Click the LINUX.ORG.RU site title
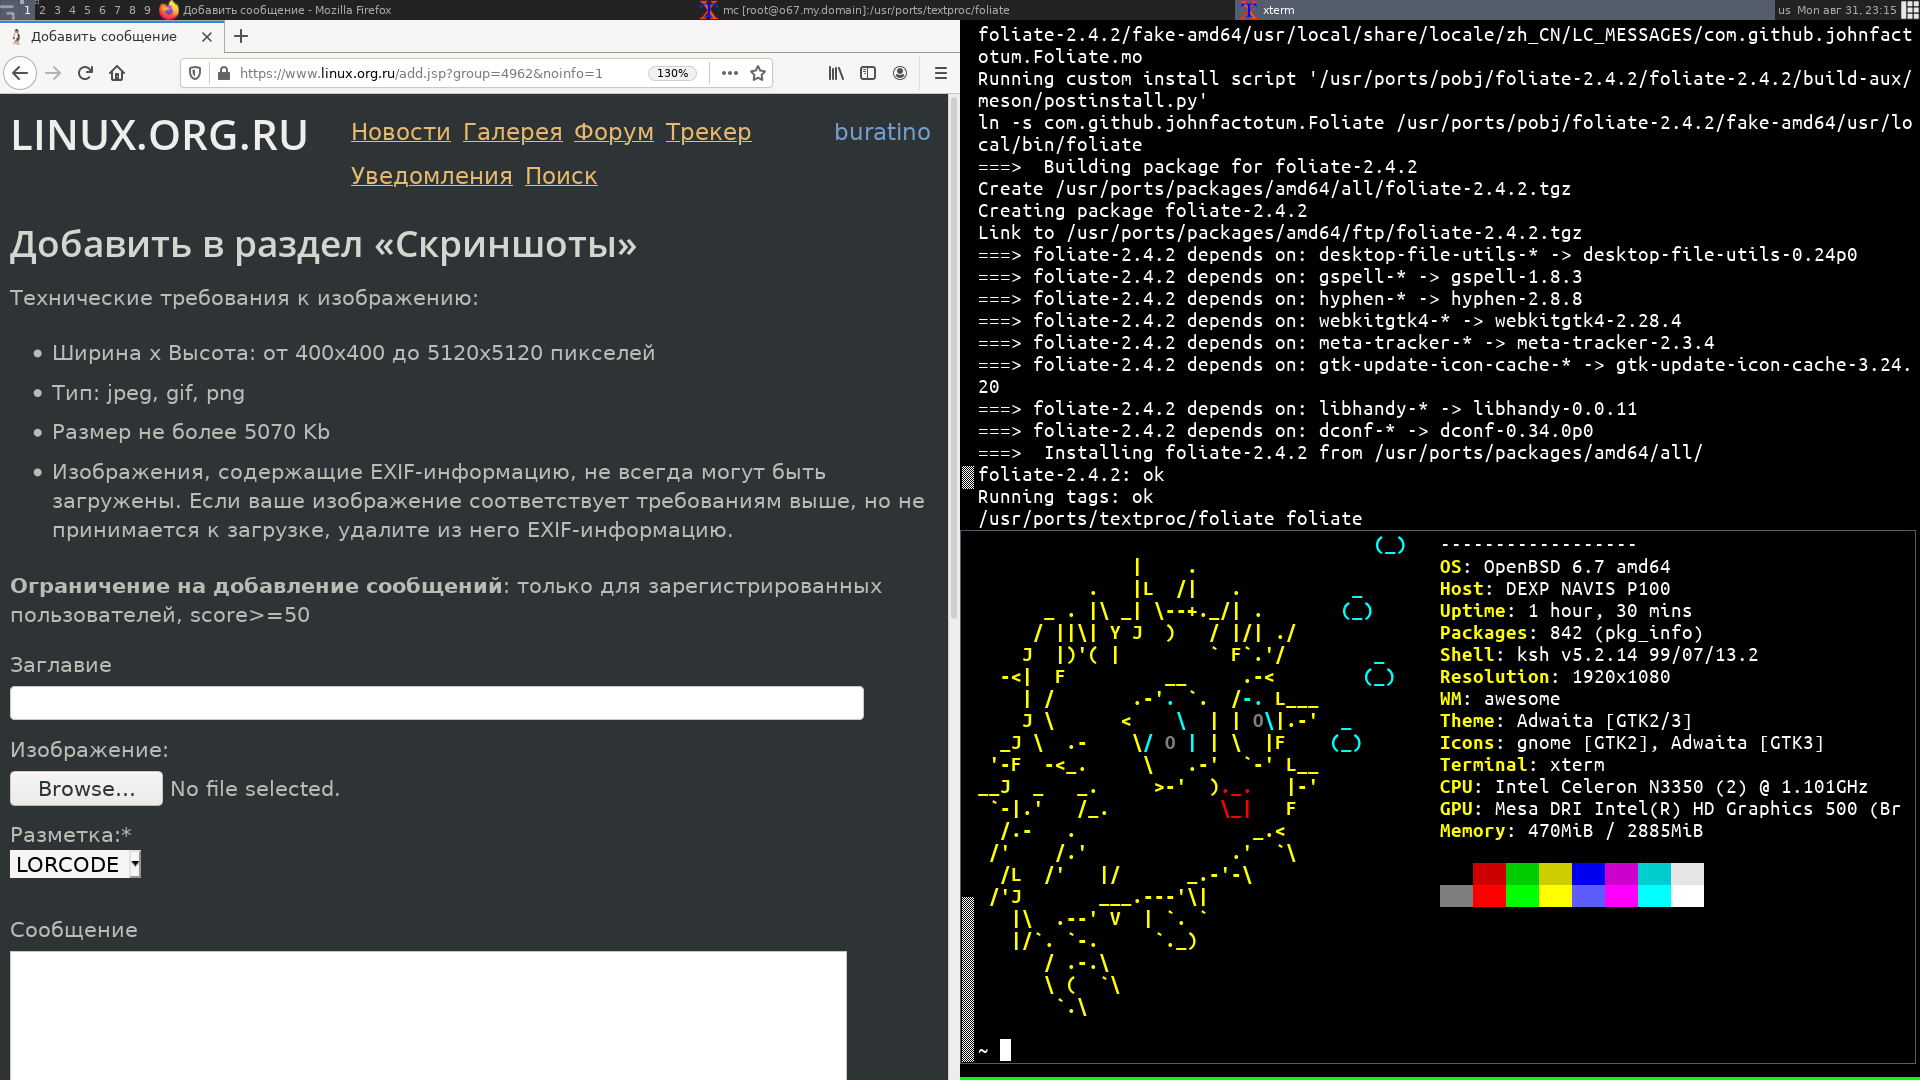 point(159,135)
